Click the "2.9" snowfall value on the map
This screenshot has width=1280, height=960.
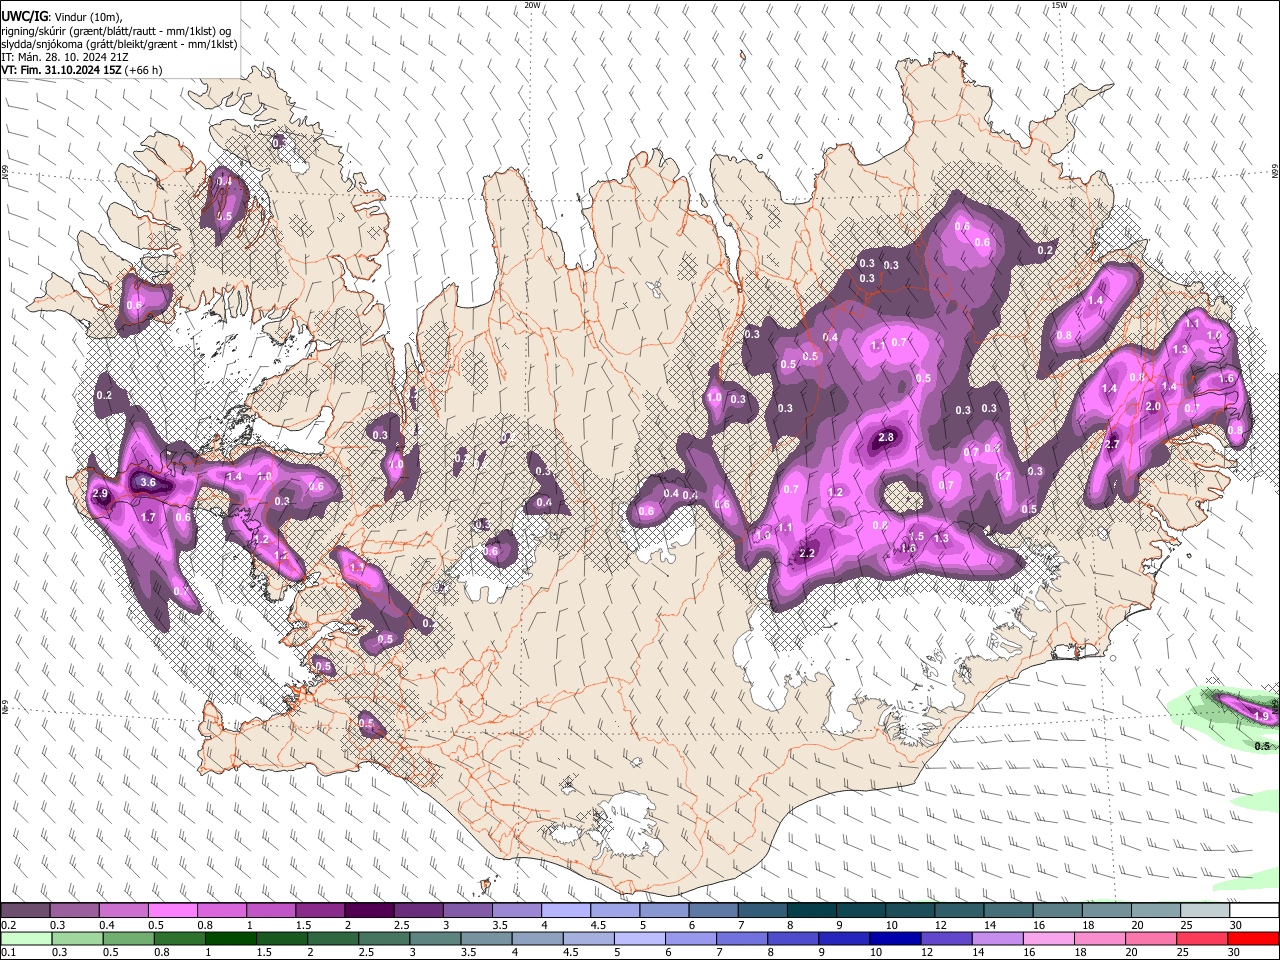pyautogui.click(x=100, y=494)
